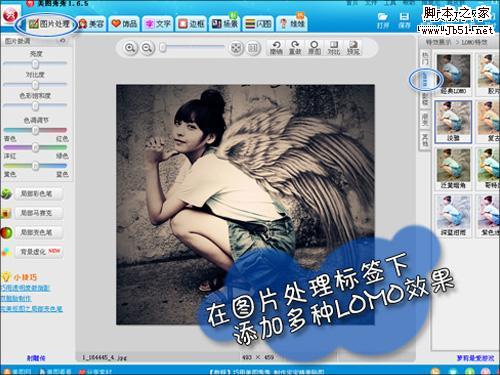This screenshot has height=375, width=500.
Task: Click the fit-to-window round icon
Action: coord(236,48)
